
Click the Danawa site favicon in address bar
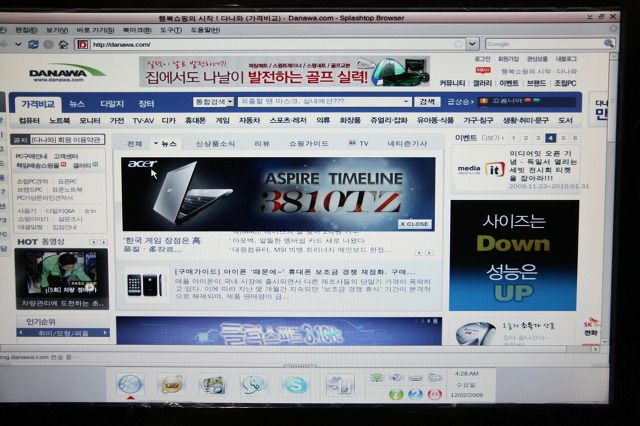tap(83, 44)
